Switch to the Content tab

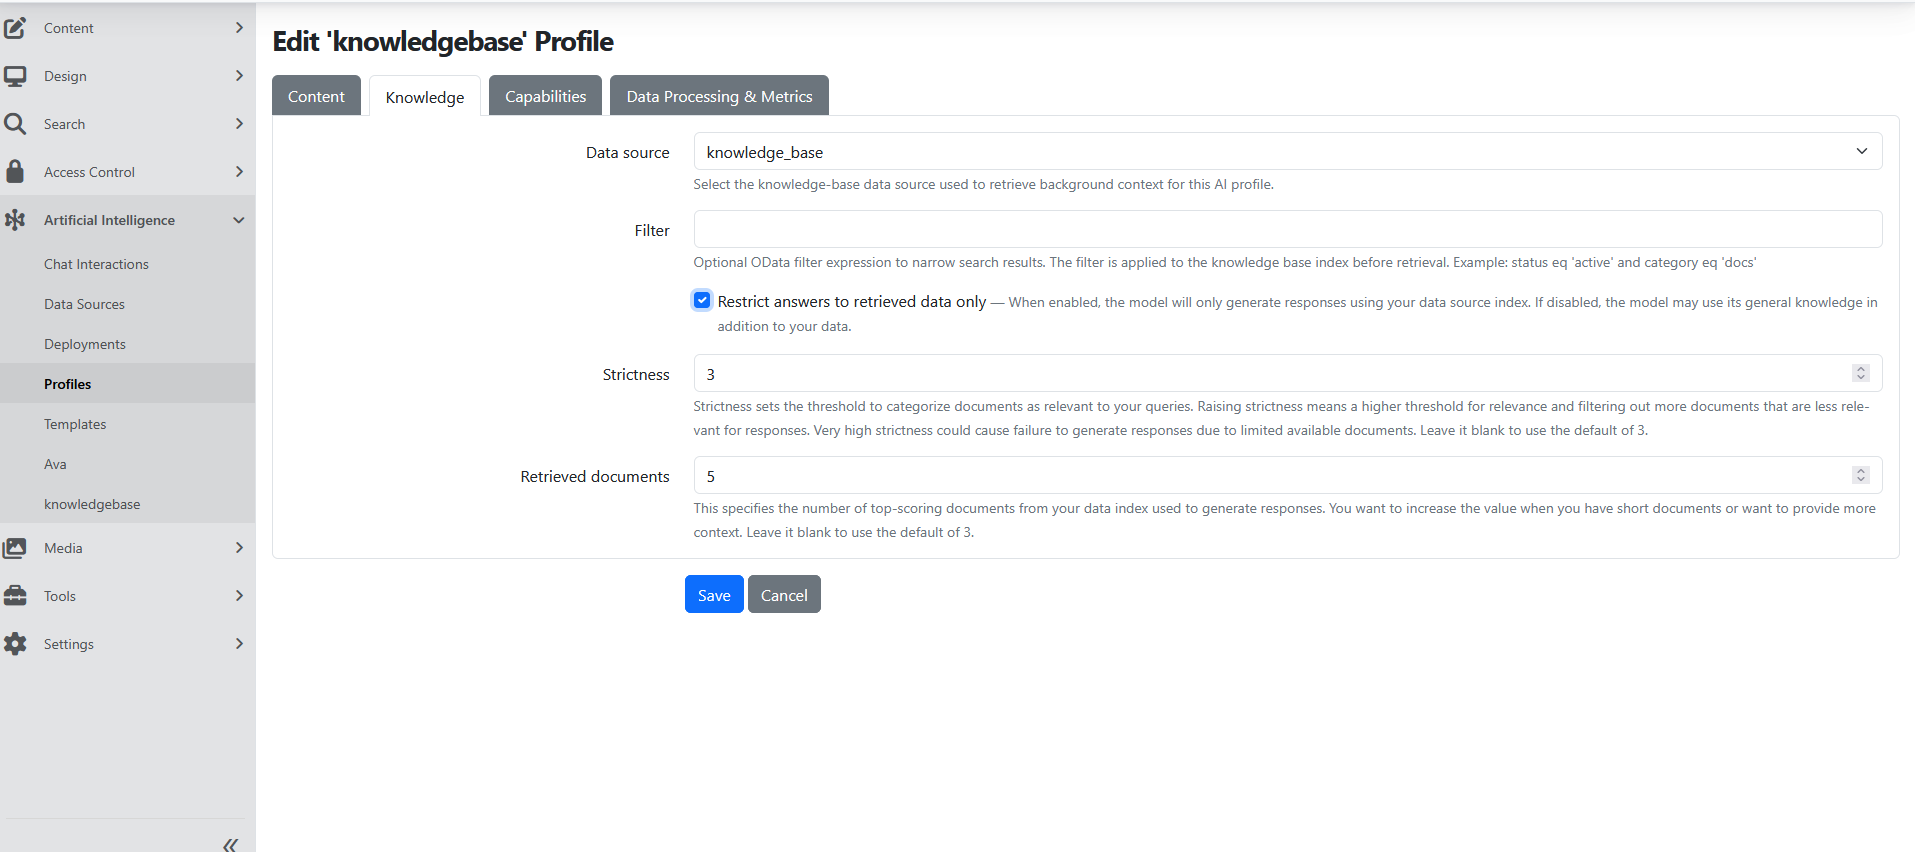tap(316, 96)
